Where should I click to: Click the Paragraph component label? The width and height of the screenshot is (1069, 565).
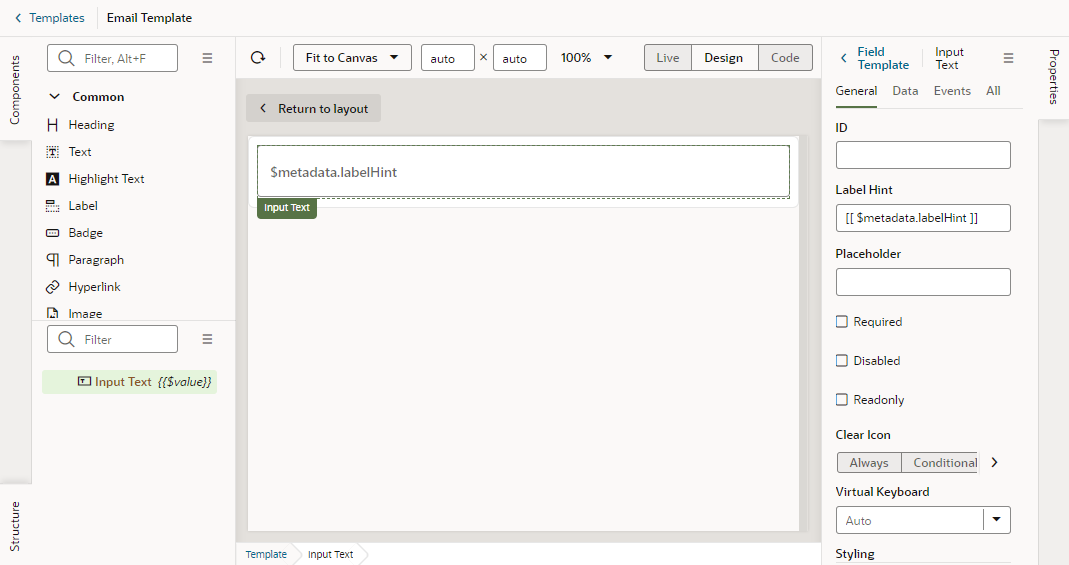coord(96,260)
